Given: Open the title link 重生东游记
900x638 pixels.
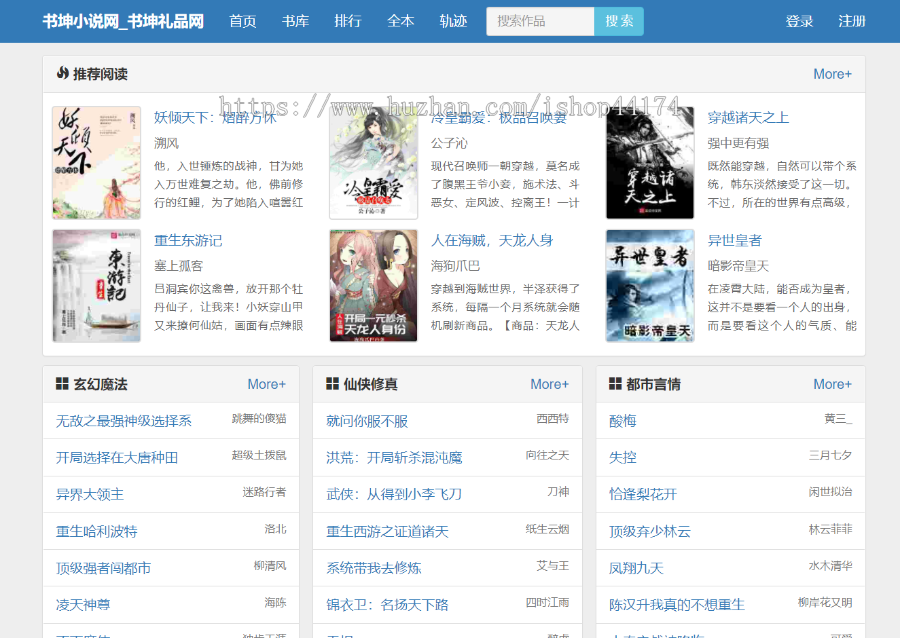Looking at the screenshot, I should 188,240.
